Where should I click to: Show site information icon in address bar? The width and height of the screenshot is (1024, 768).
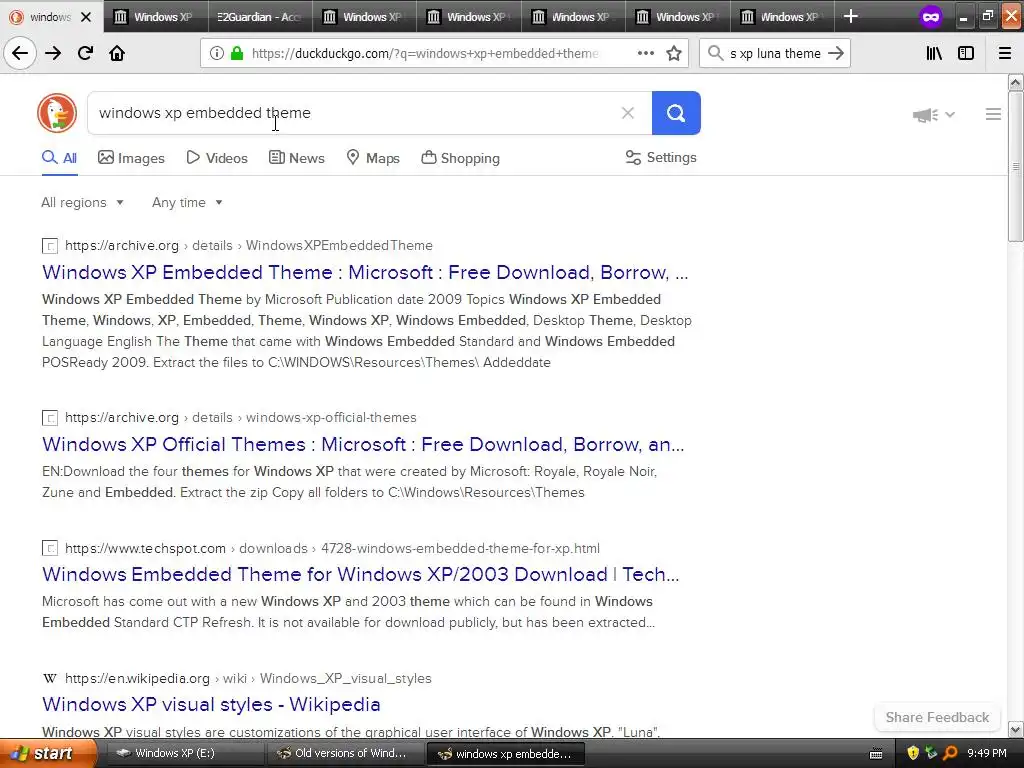tap(217, 54)
